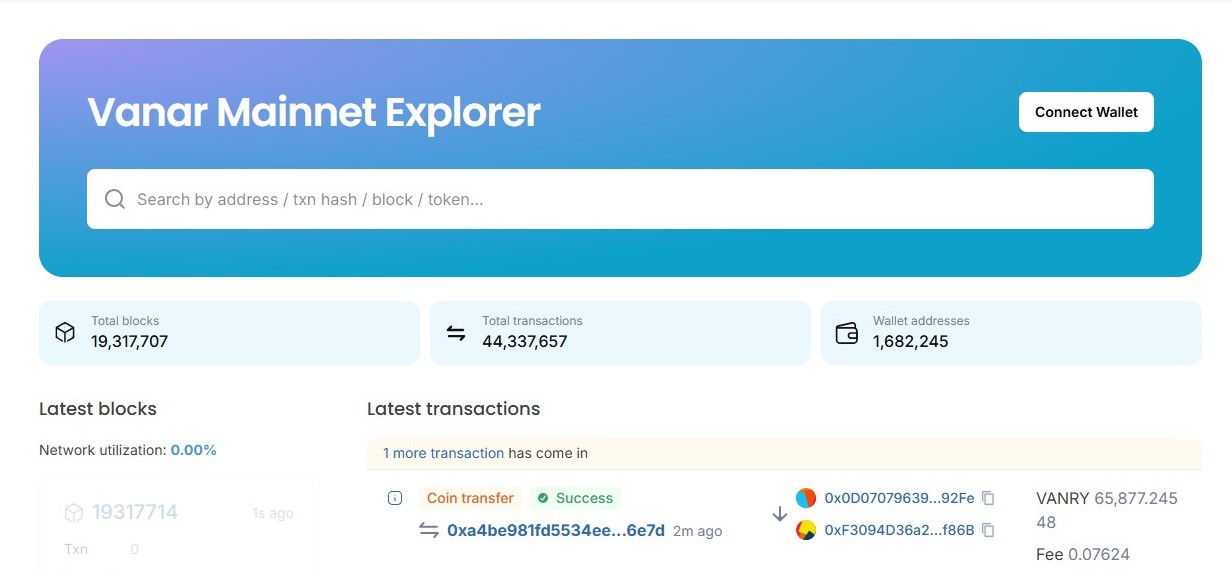Screen dimensions: 1232x570
Task: Click the recipient address identicon
Action: 806,530
